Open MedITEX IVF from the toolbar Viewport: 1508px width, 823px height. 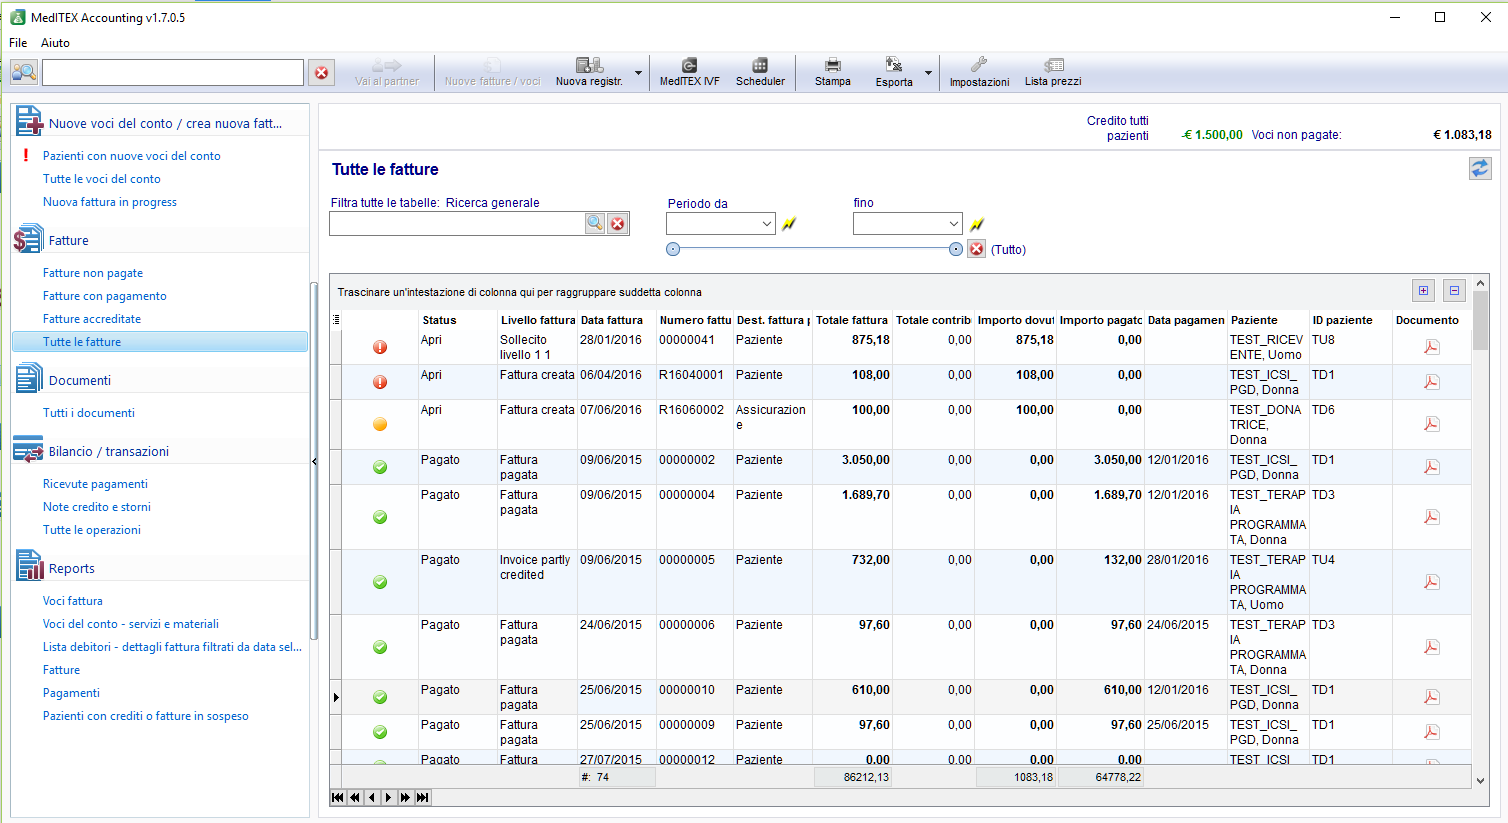[x=689, y=72]
